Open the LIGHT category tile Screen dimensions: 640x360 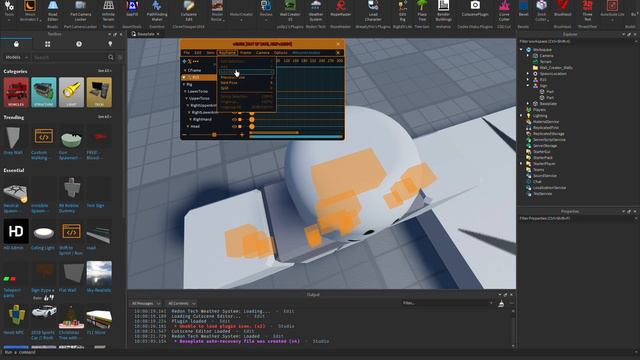click(71, 92)
